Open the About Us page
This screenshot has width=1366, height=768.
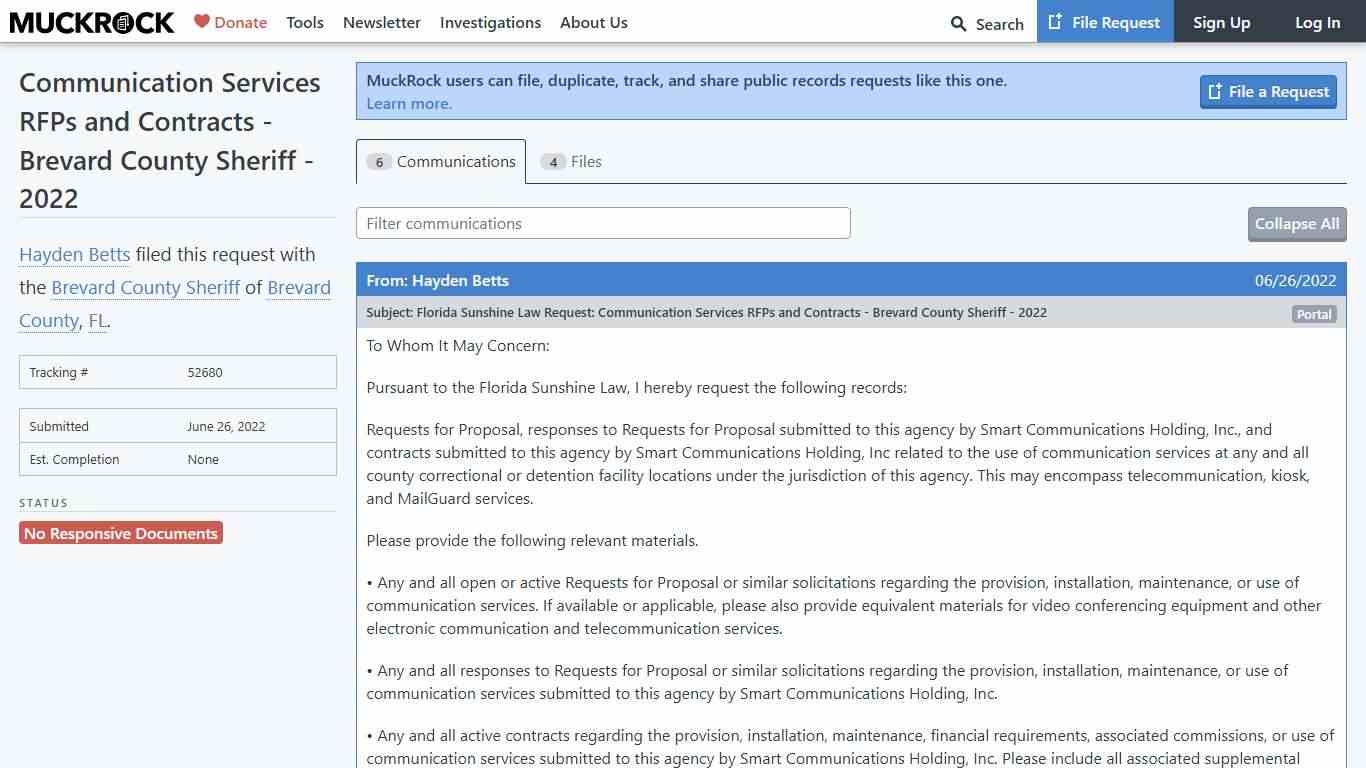[593, 22]
